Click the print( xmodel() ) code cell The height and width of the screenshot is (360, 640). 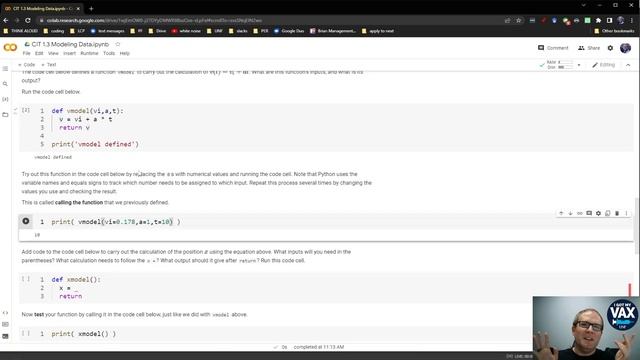(x=326, y=334)
